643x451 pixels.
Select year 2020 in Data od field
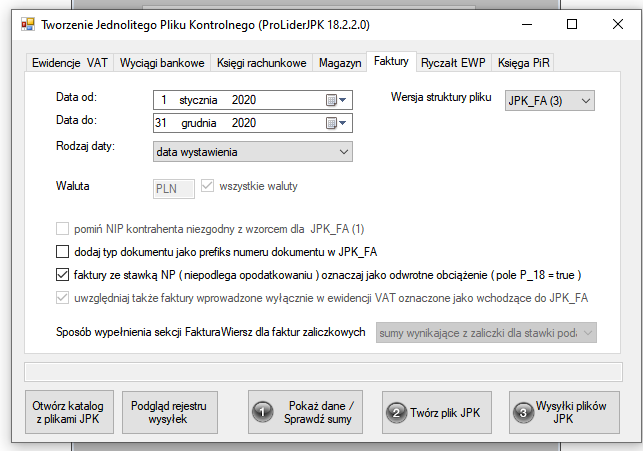click(244, 100)
